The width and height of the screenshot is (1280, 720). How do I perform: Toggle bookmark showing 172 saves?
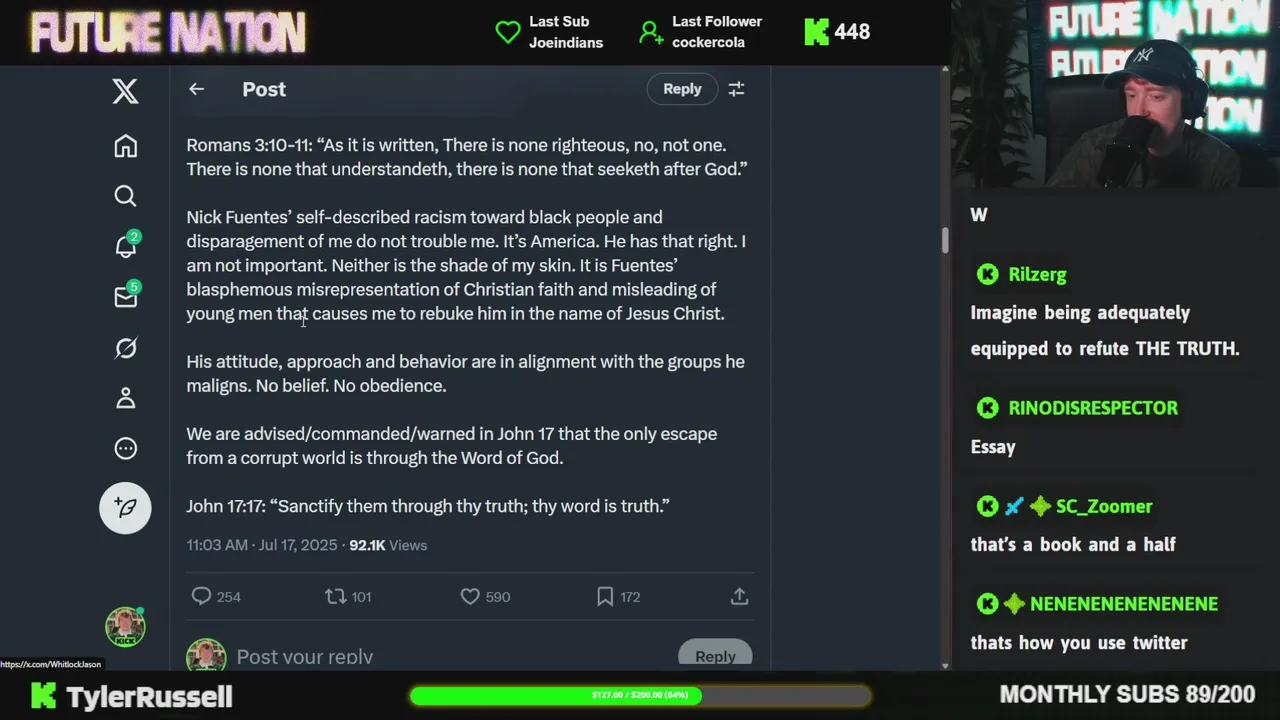tap(618, 597)
